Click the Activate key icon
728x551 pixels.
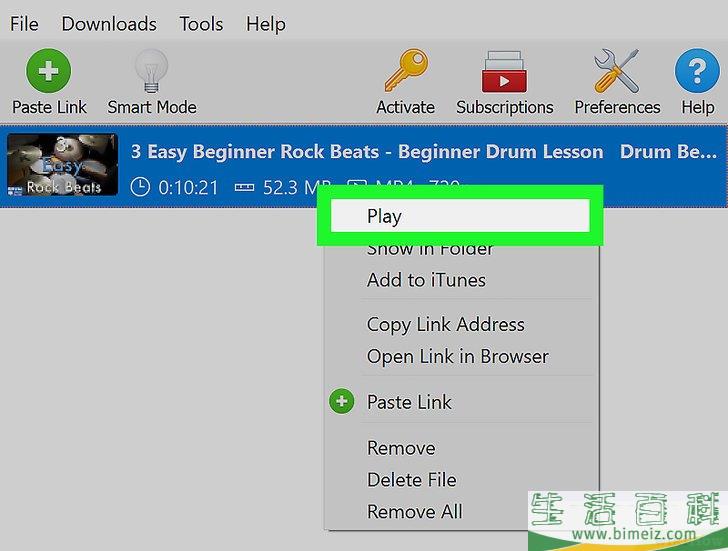pos(405,72)
